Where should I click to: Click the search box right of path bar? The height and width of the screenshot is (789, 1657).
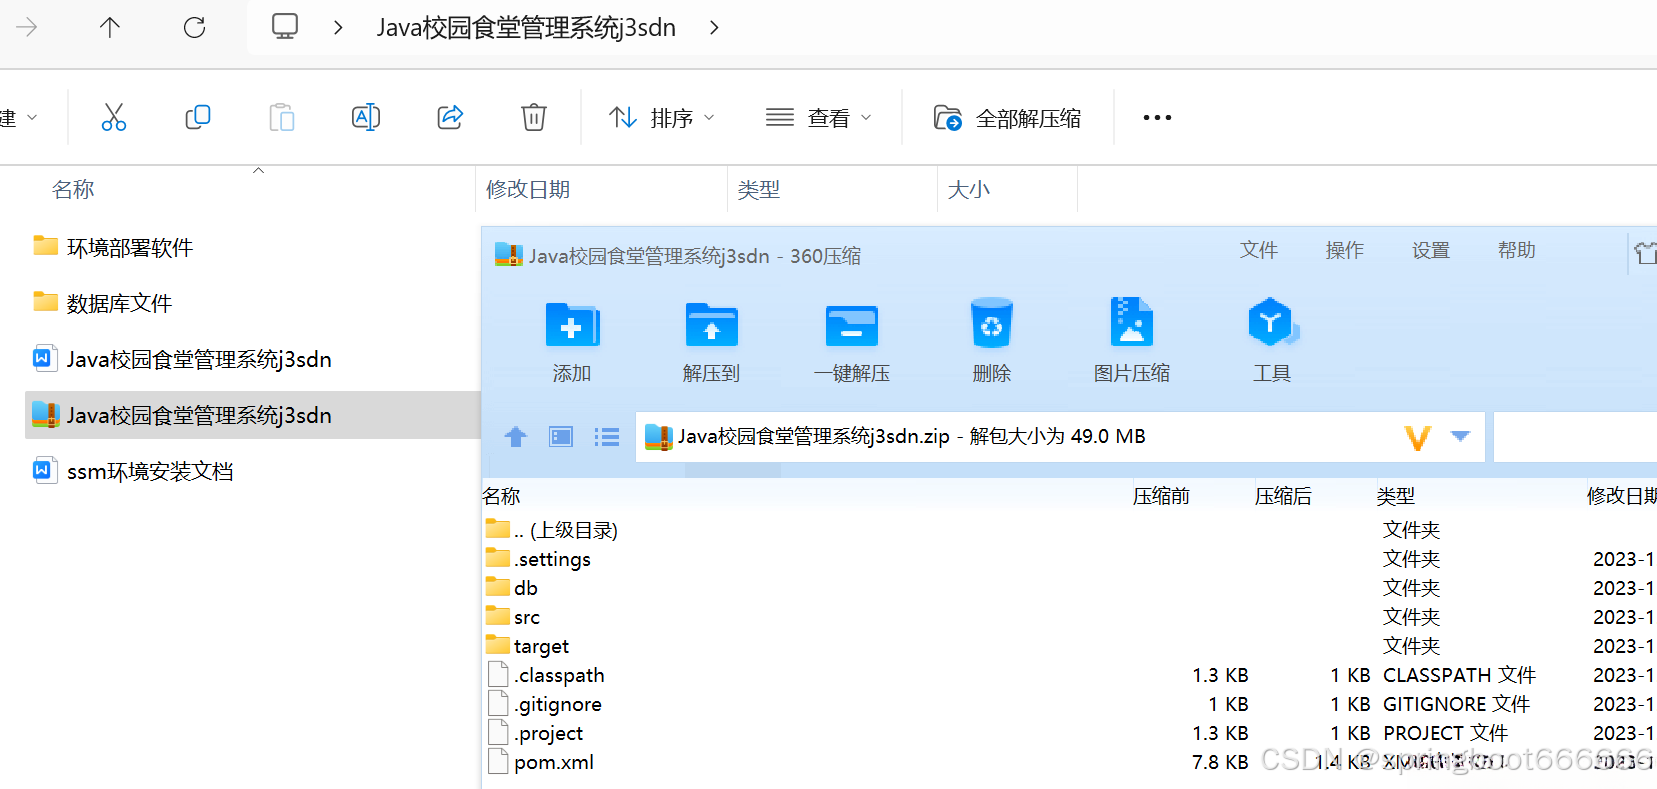pos(1575,437)
